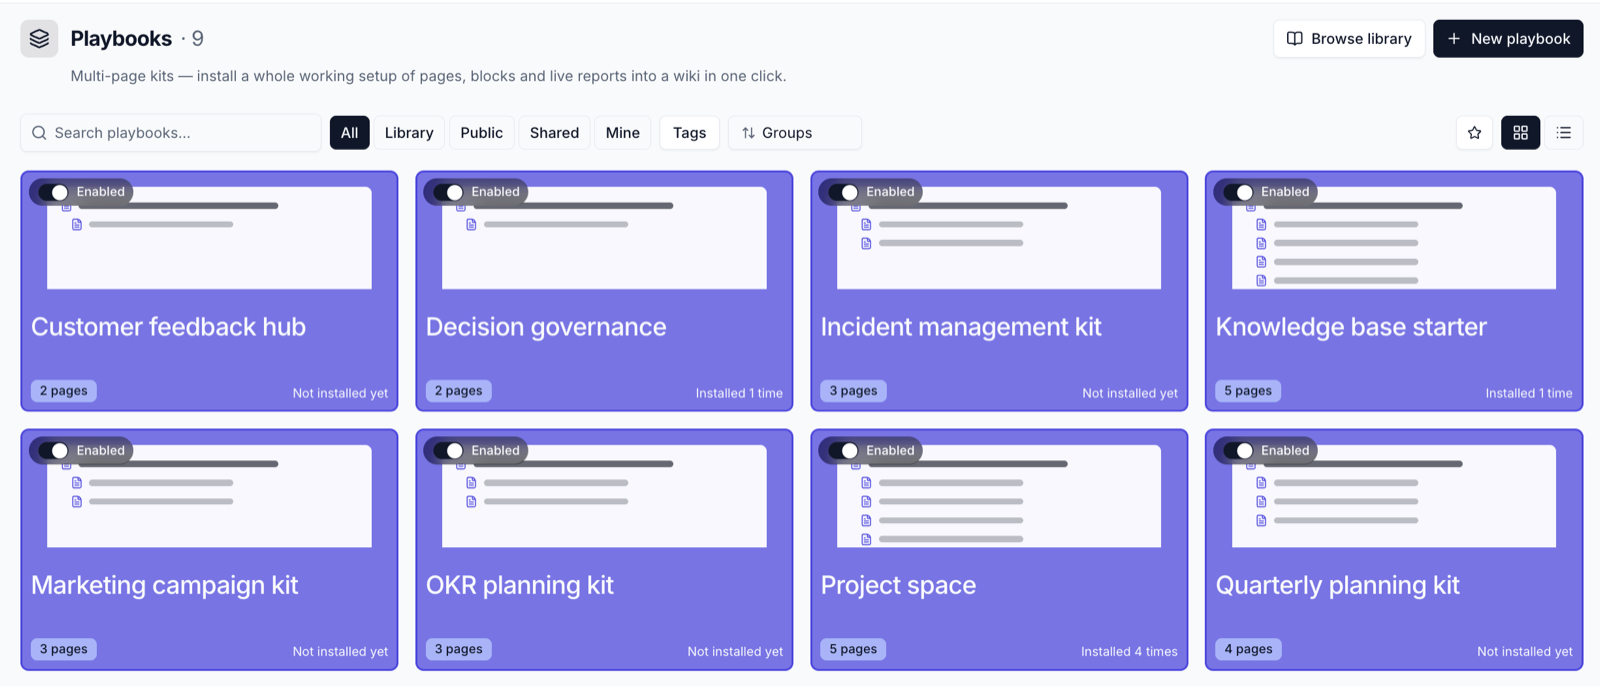This screenshot has height=686, width=1600.
Task: Click 3 pages badge on OKR planning kit
Action: click(x=459, y=649)
